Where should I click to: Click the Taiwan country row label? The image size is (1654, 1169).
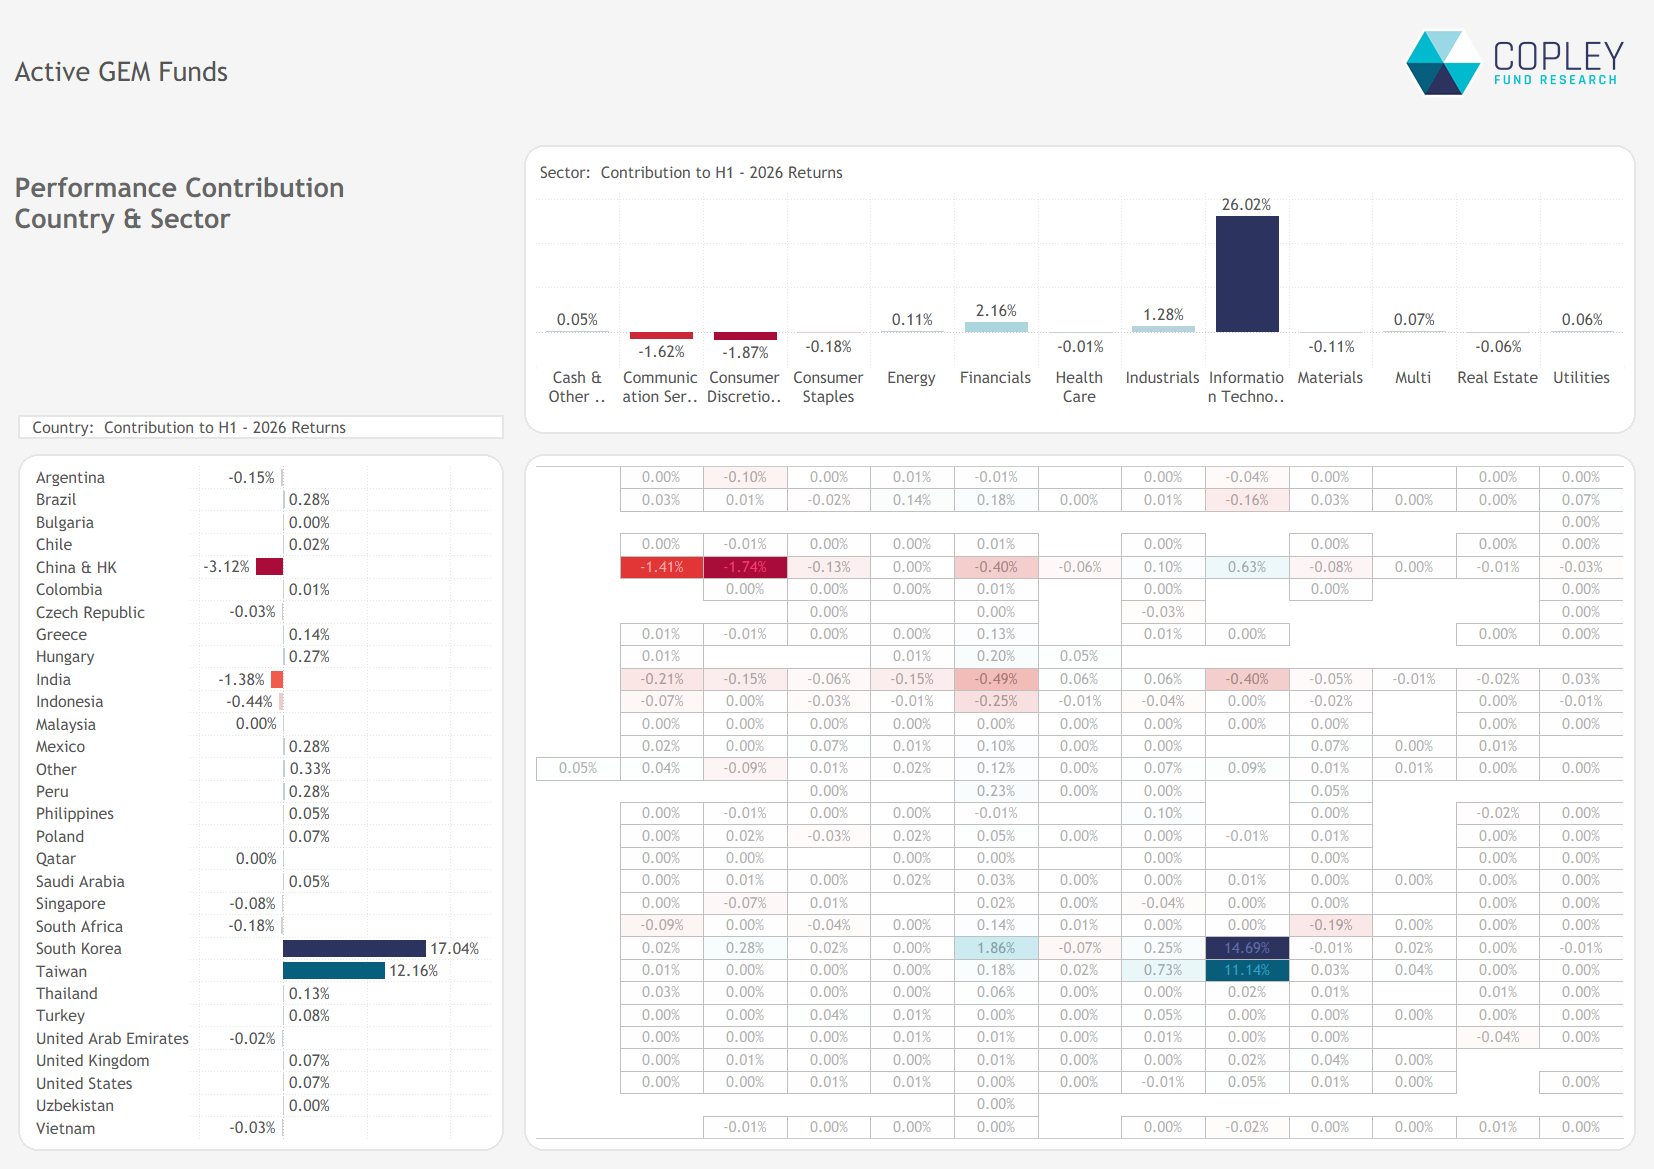click(61, 972)
